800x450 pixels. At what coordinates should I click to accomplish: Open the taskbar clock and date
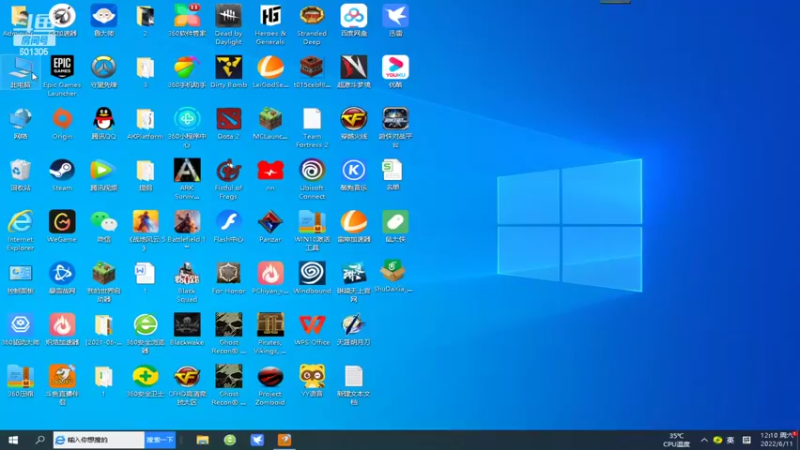coord(777,440)
